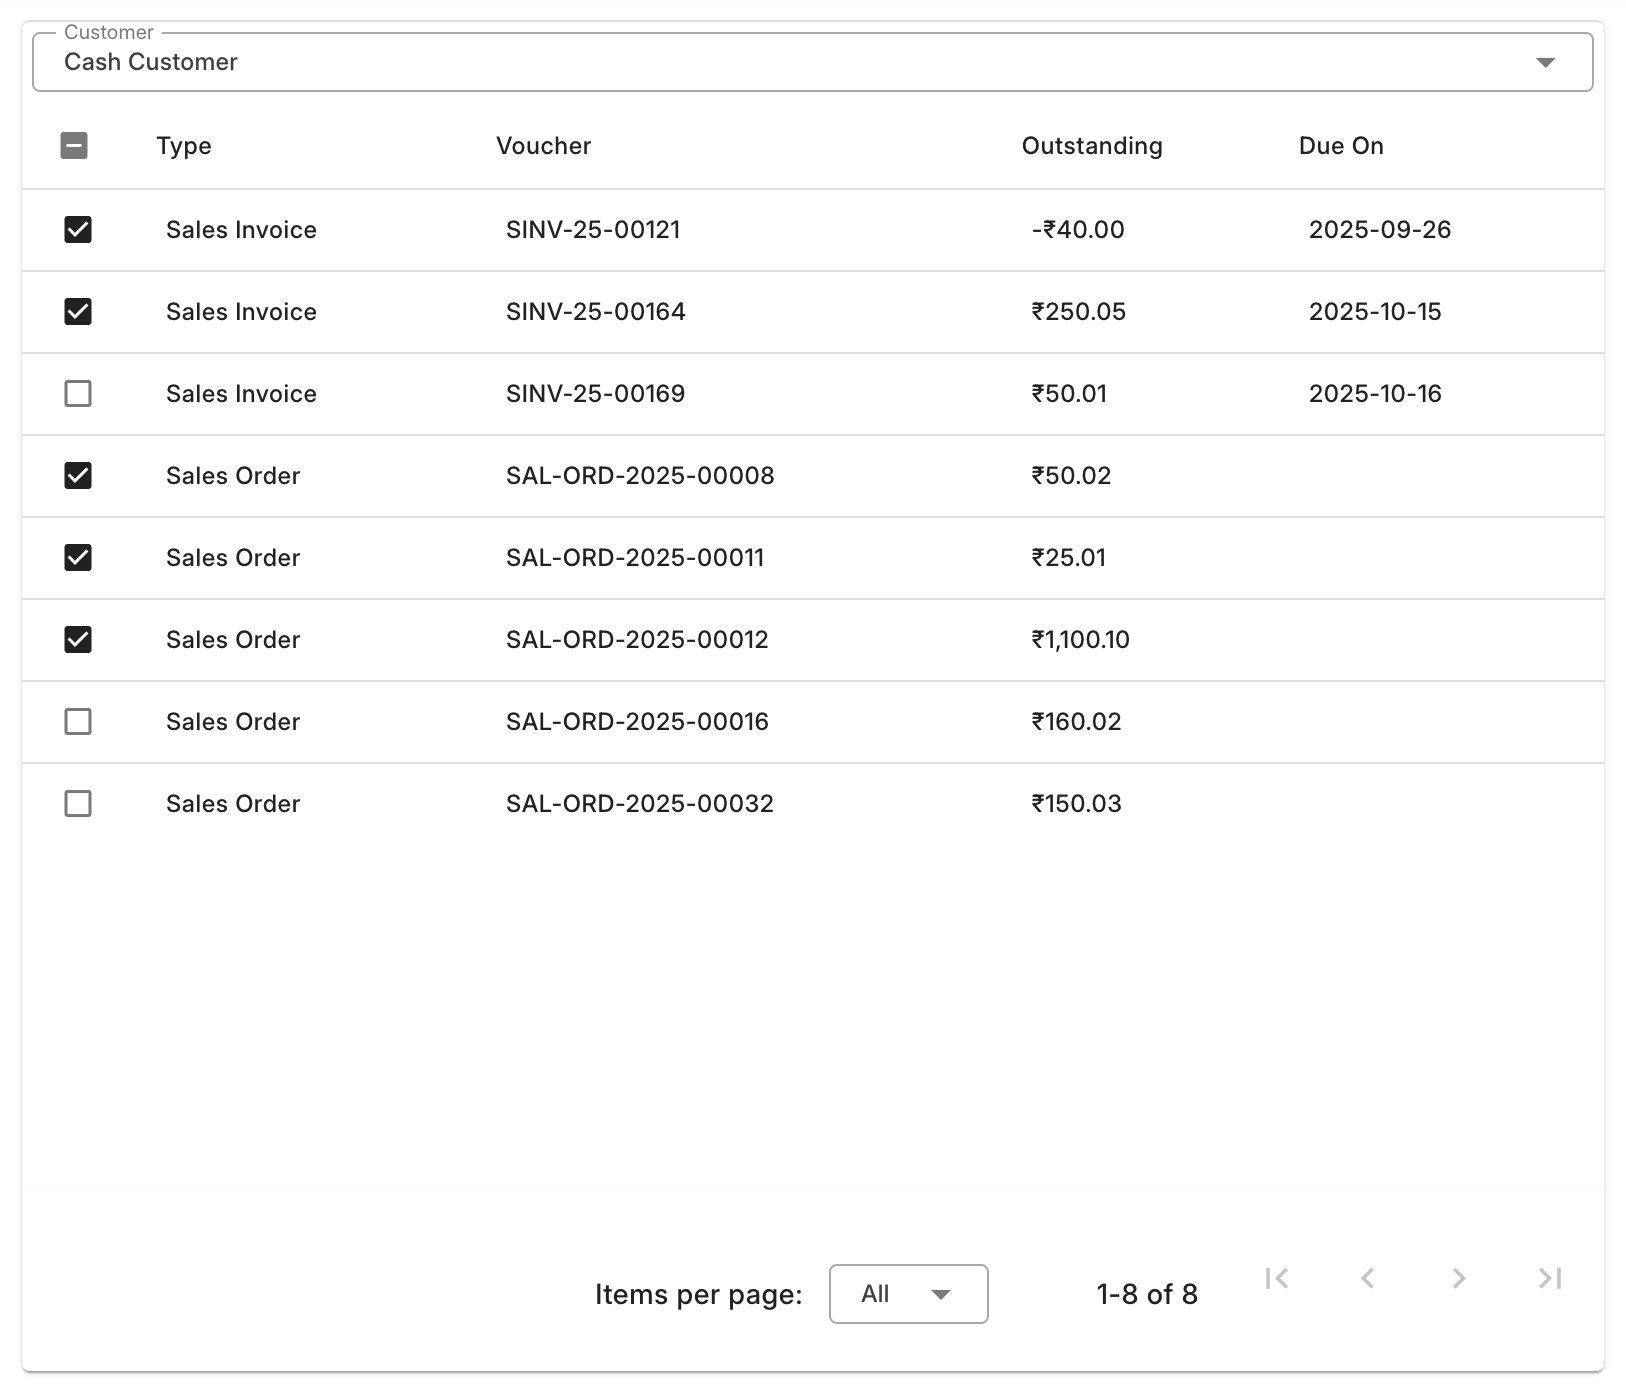The width and height of the screenshot is (1626, 1390).
Task: Uncheck the SINV-25-00121 row checkbox
Action: point(78,230)
